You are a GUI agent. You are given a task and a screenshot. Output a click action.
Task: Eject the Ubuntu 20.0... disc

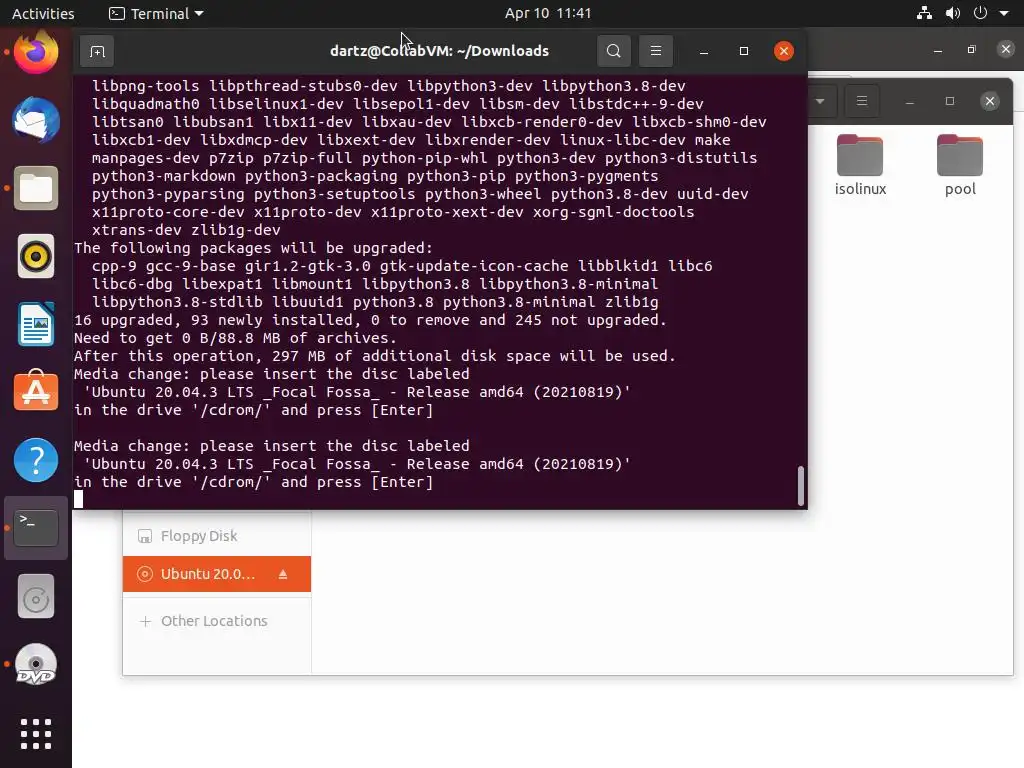pos(283,574)
